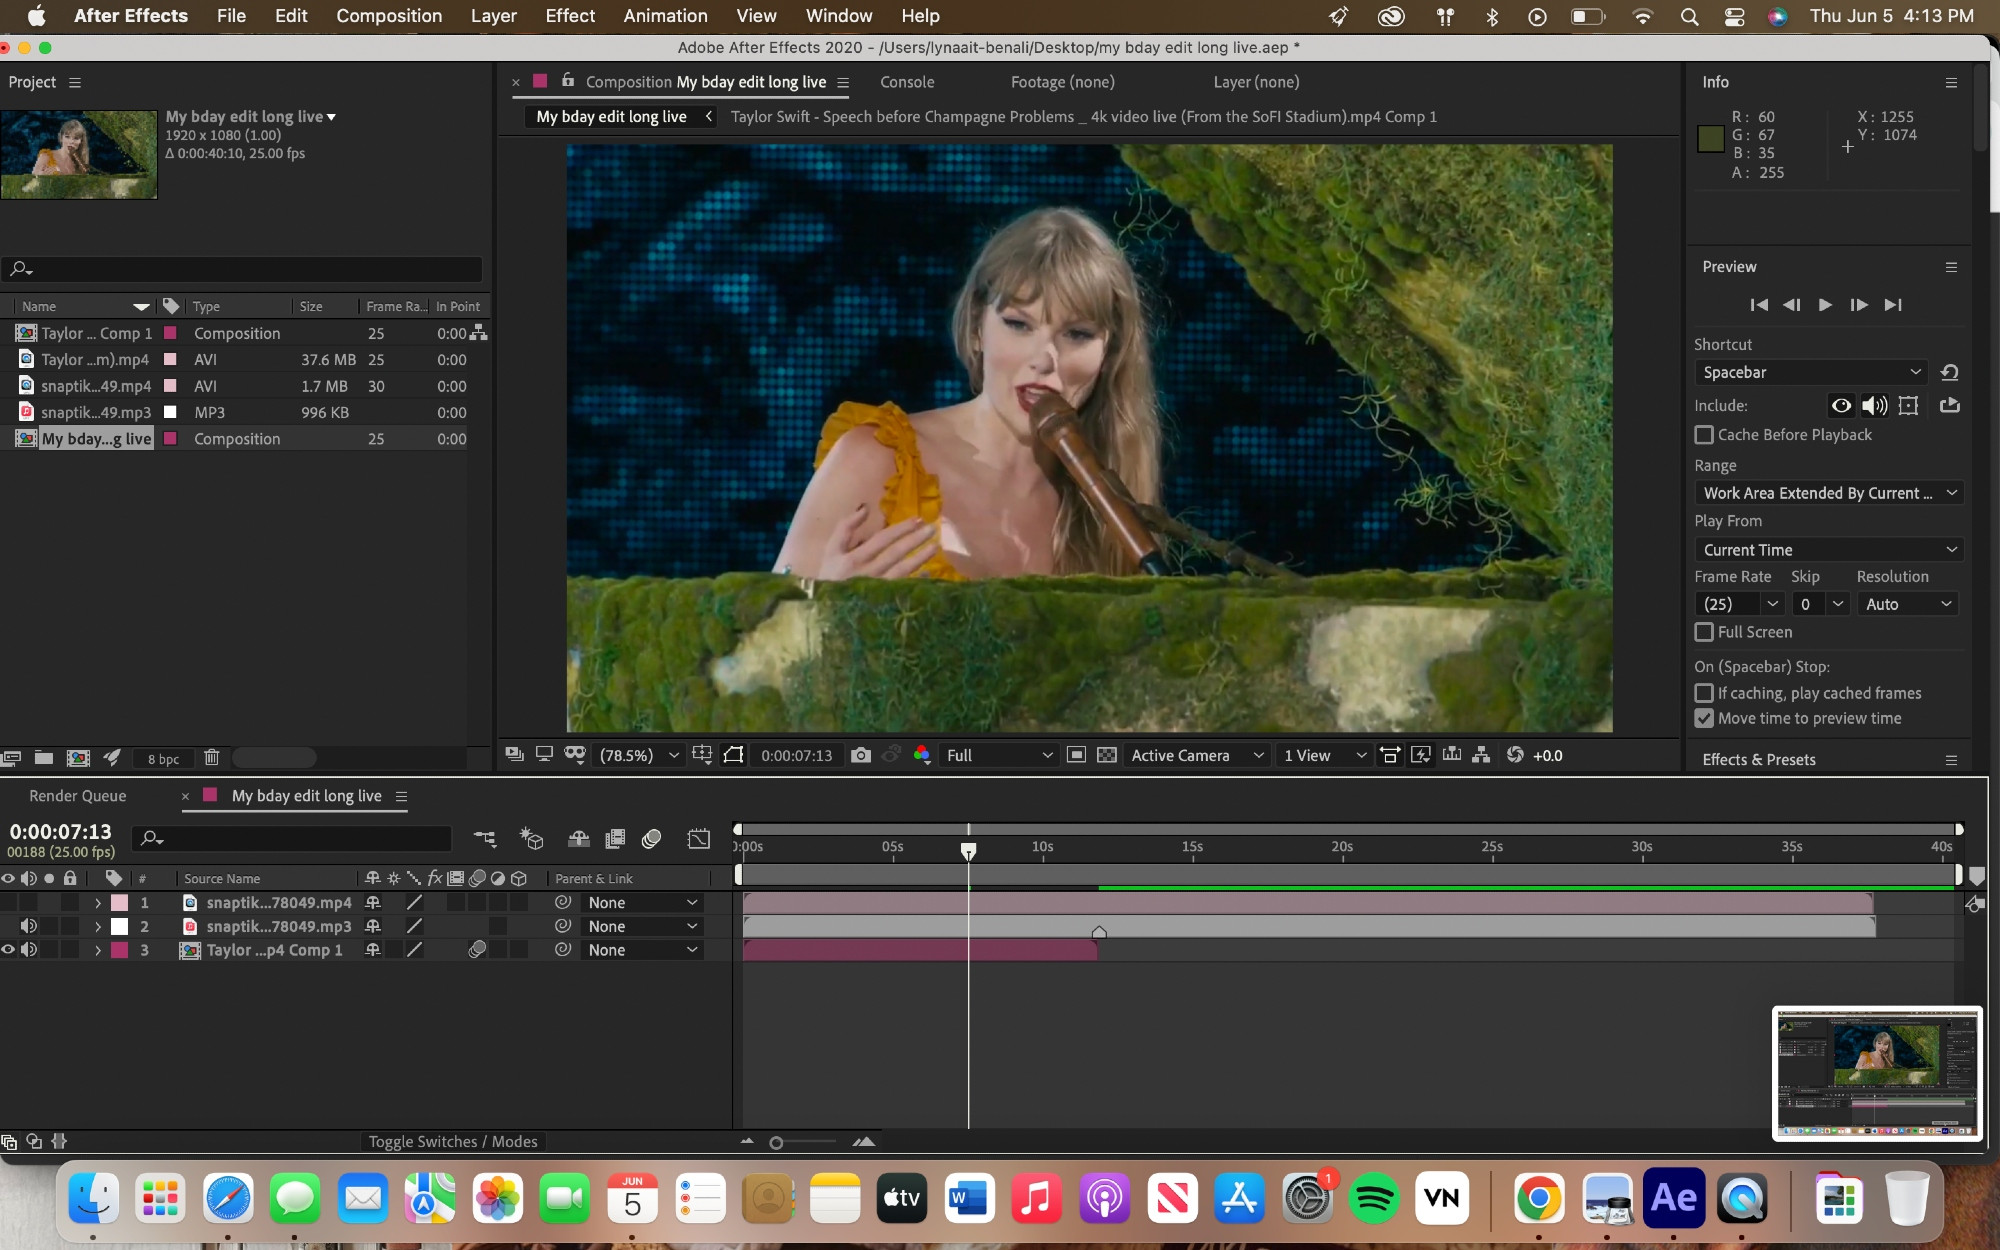
Task: Play the composition preview
Action: point(1825,305)
